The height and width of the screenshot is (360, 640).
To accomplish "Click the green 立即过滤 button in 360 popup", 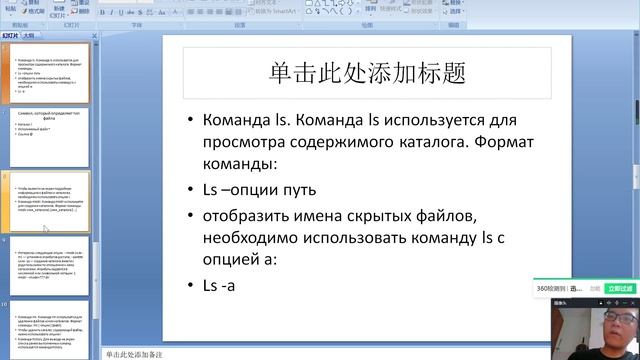I will tap(620, 289).
